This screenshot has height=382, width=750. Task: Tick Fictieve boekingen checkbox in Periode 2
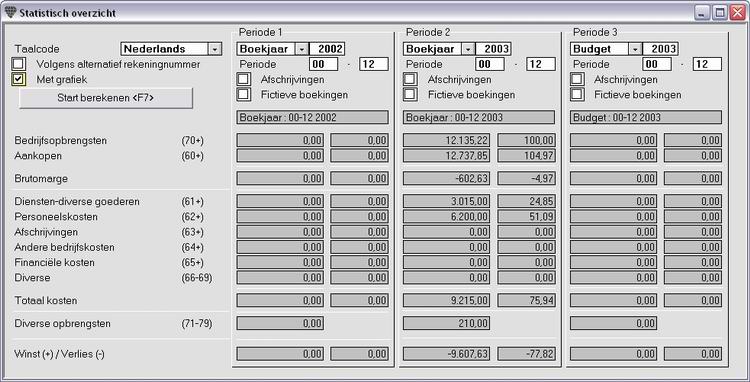410,95
